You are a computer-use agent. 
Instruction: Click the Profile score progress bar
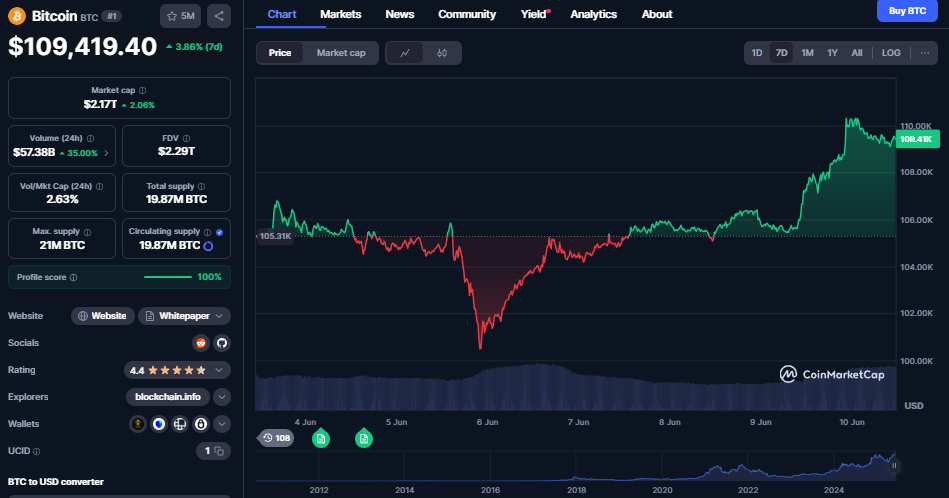168,277
